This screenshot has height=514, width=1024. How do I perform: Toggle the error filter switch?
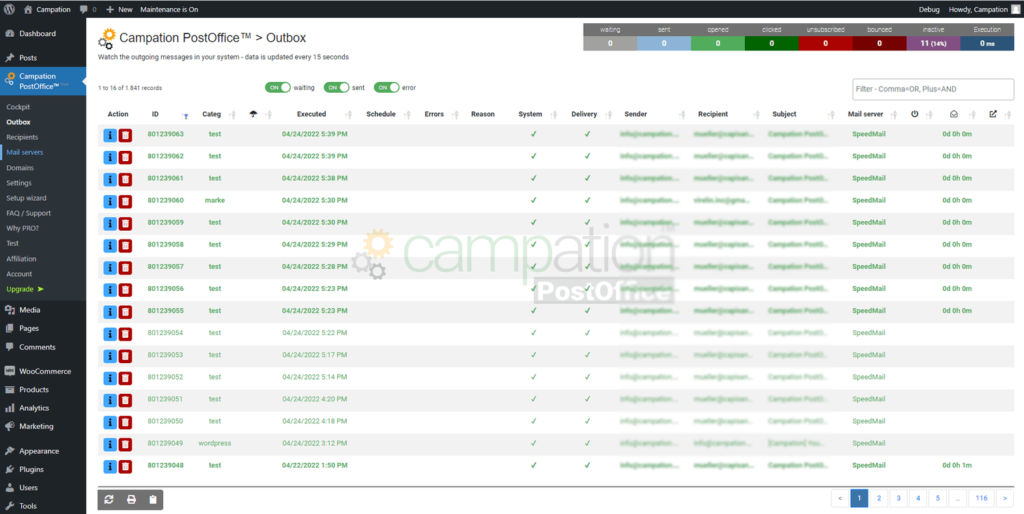tap(387, 88)
